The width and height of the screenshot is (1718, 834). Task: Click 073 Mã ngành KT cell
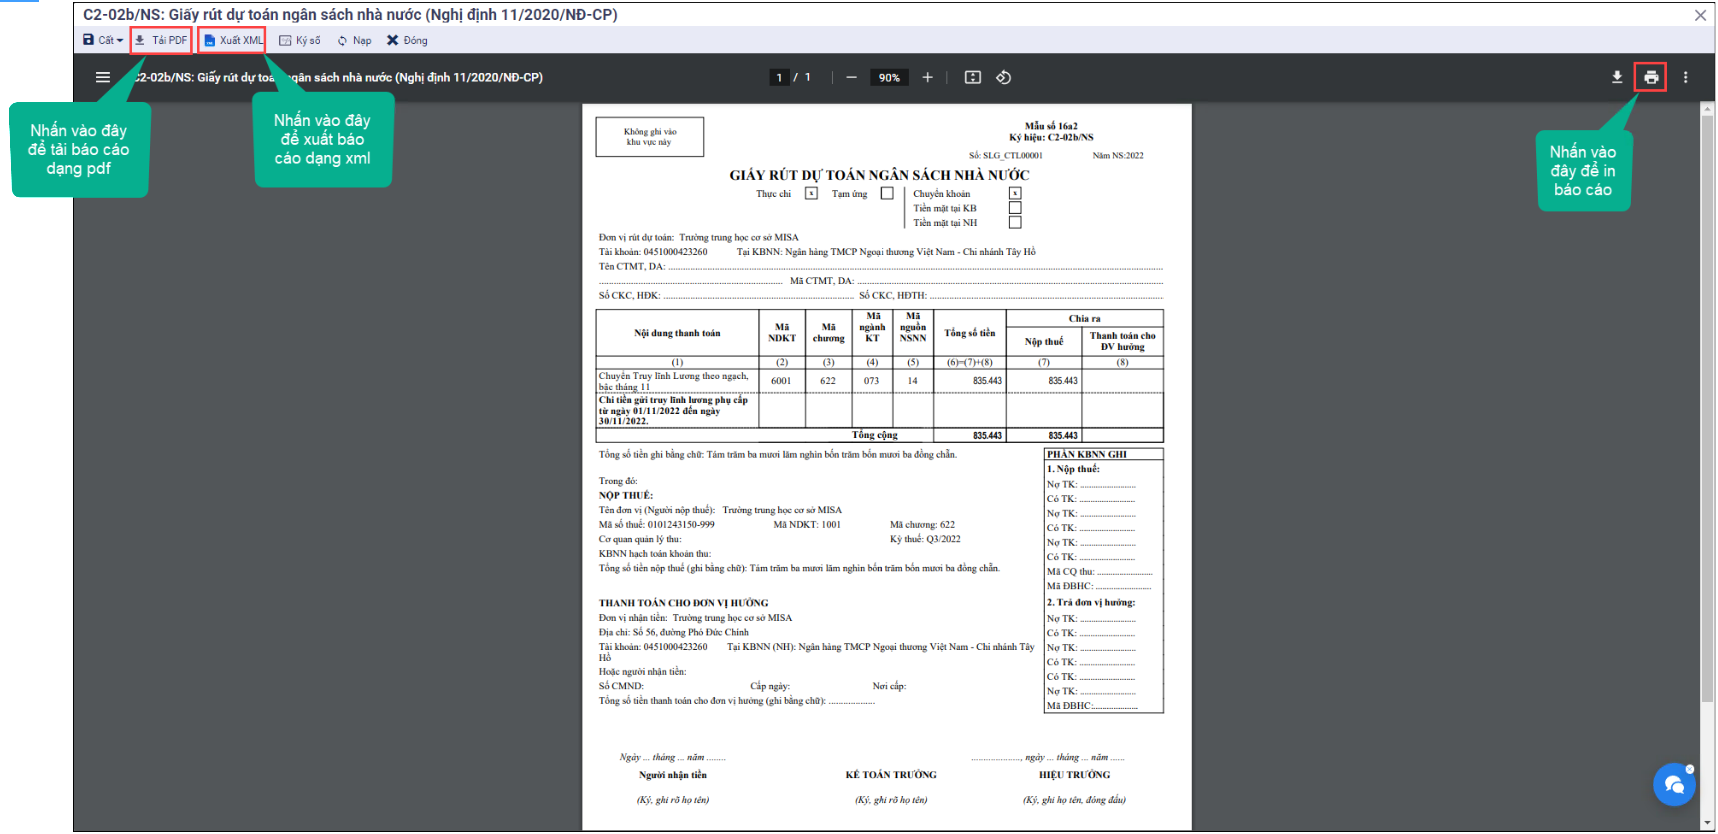872,380
